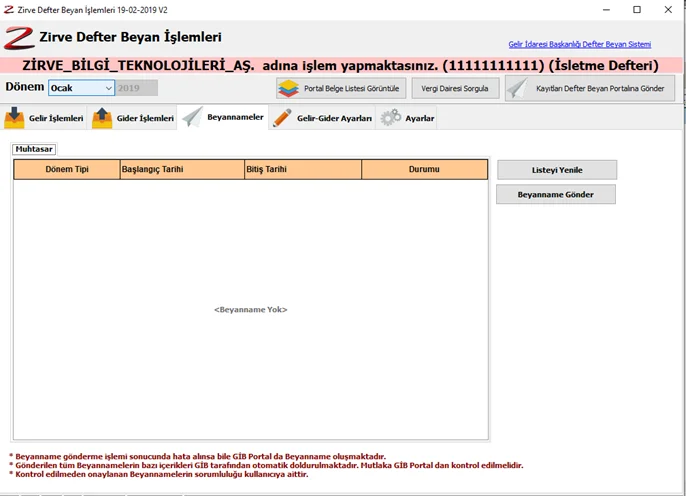Click the ZİRVE_BİLGİ_TEKNOLOJİLERİ_AŞ. company banner text
This screenshot has height=496, width=686.
coord(138,66)
